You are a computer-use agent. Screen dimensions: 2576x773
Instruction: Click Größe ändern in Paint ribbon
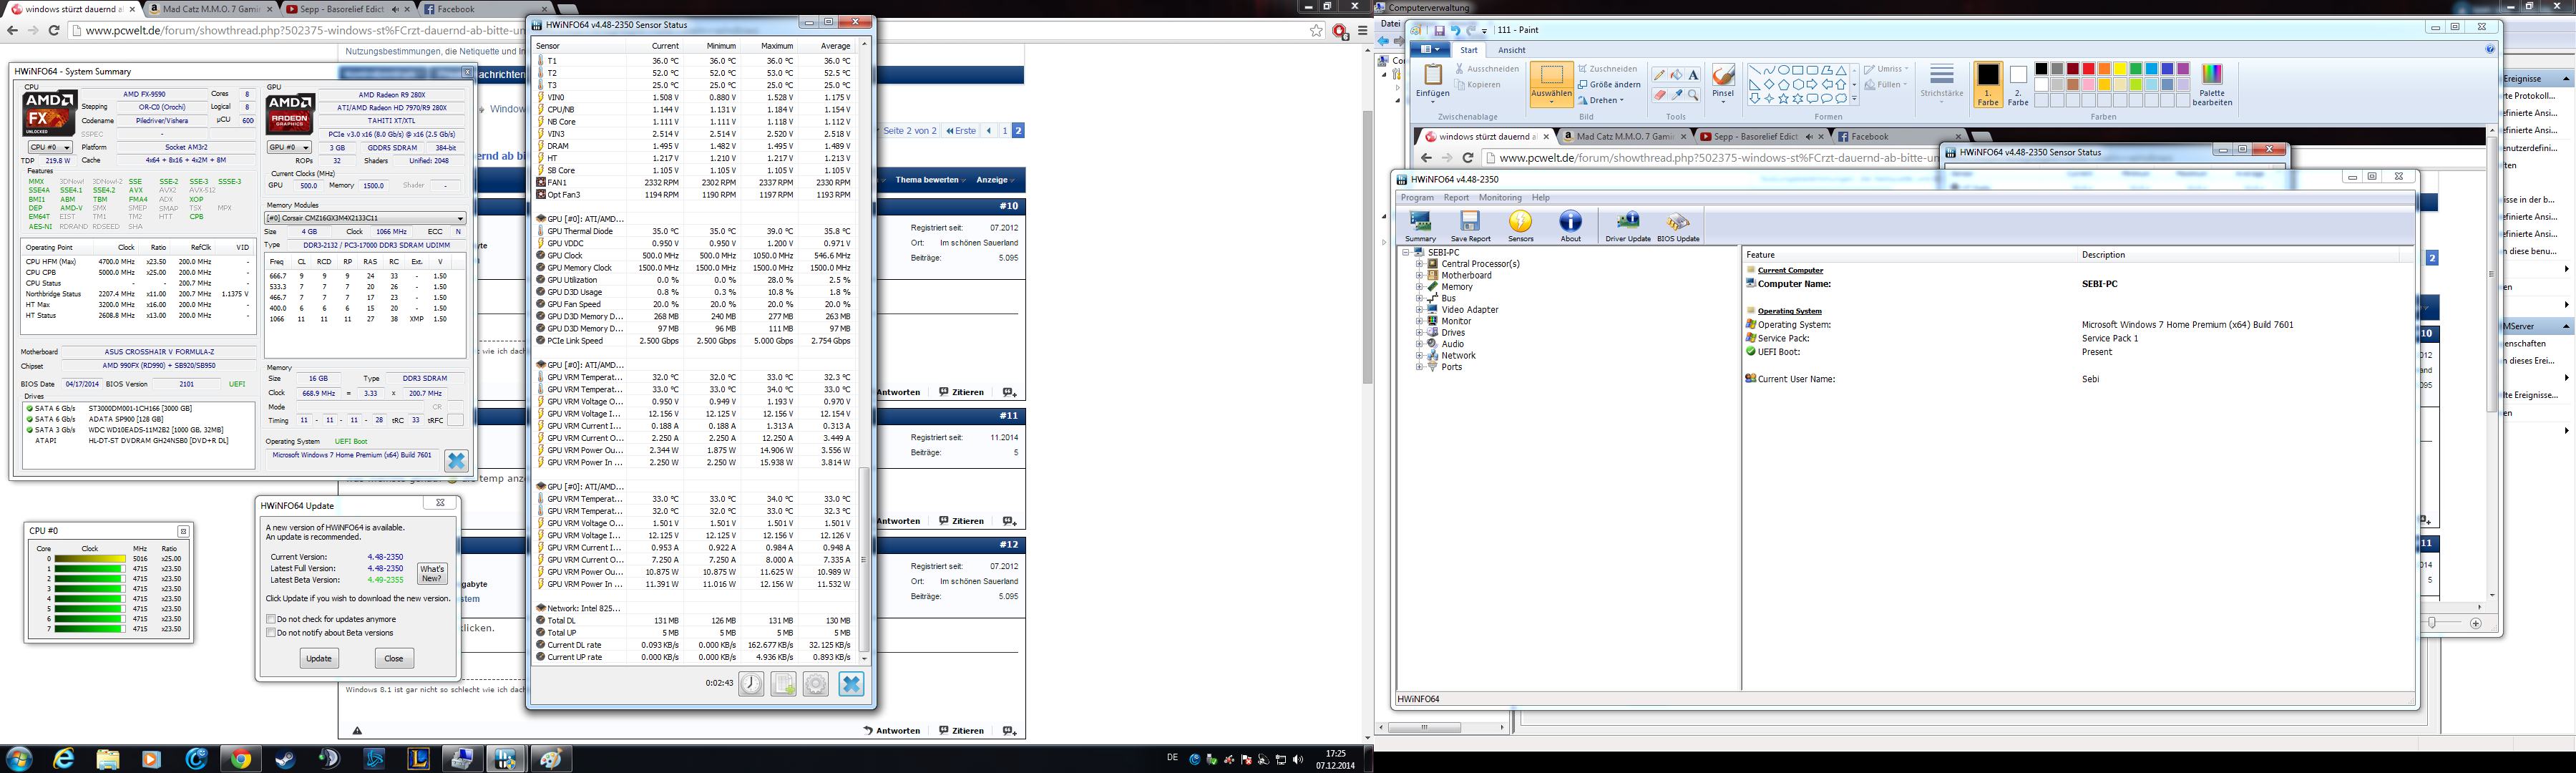pyautogui.click(x=1609, y=85)
